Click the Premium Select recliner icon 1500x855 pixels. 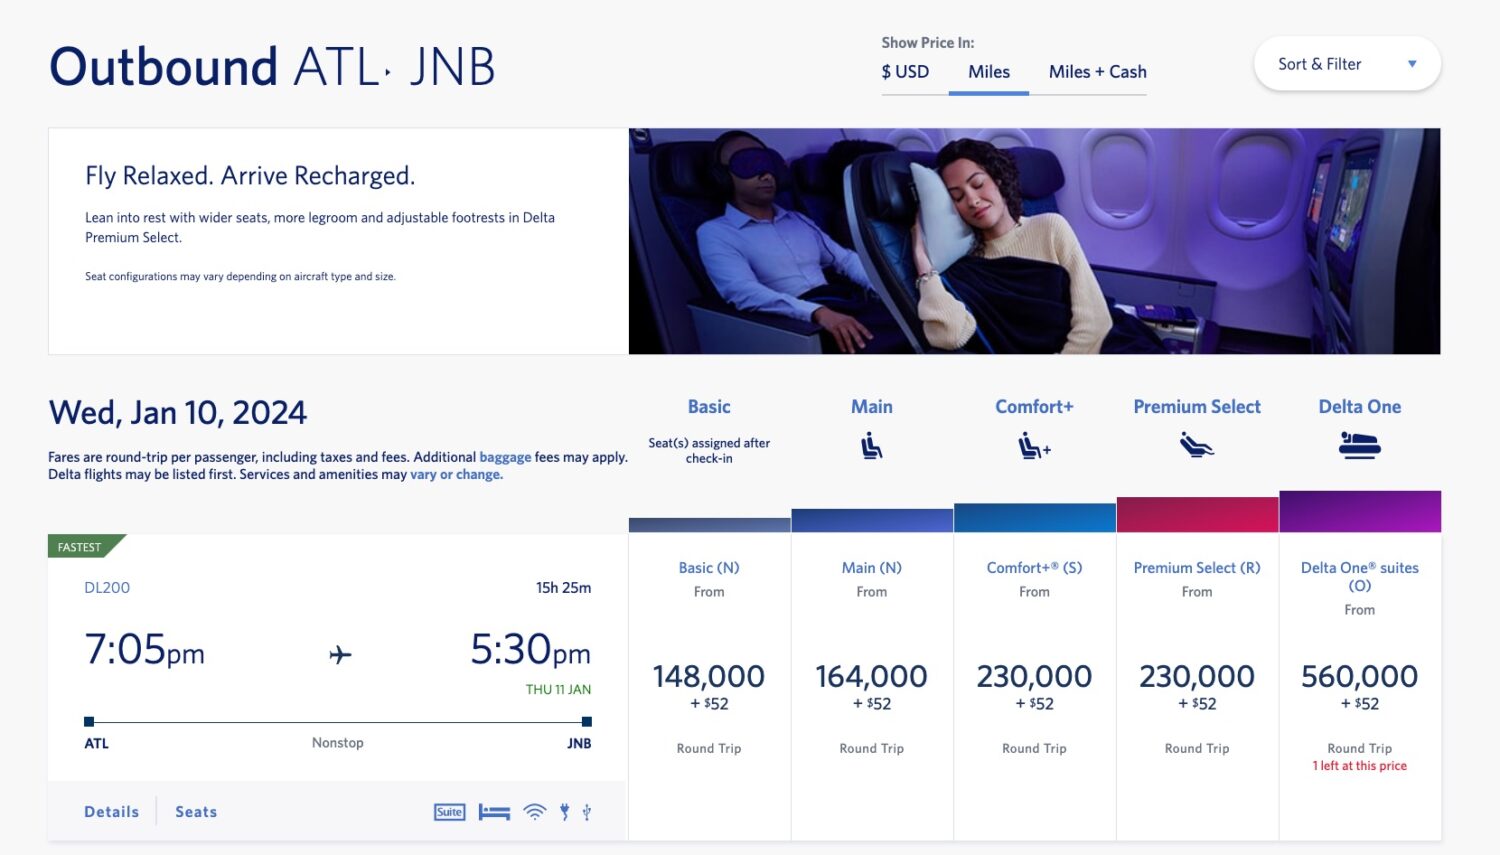pyautogui.click(x=1197, y=446)
